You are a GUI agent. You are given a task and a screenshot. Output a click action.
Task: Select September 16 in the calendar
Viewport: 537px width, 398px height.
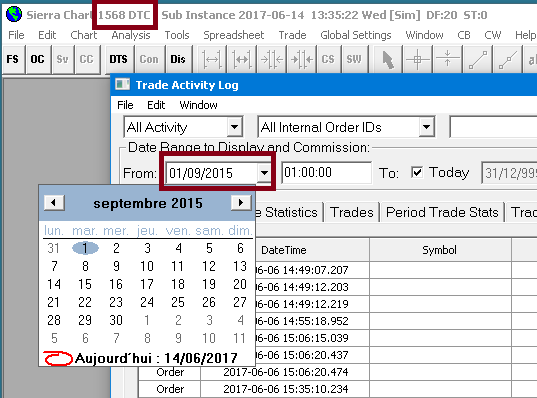pyautogui.click(x=116, y=284)
